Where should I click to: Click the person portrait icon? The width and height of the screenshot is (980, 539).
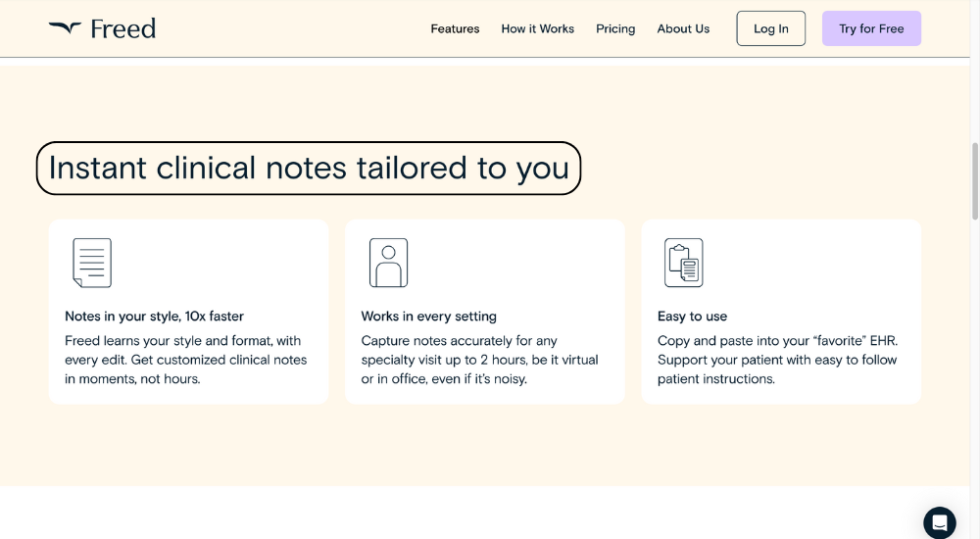pyautogui.click(x=388, y=263)
